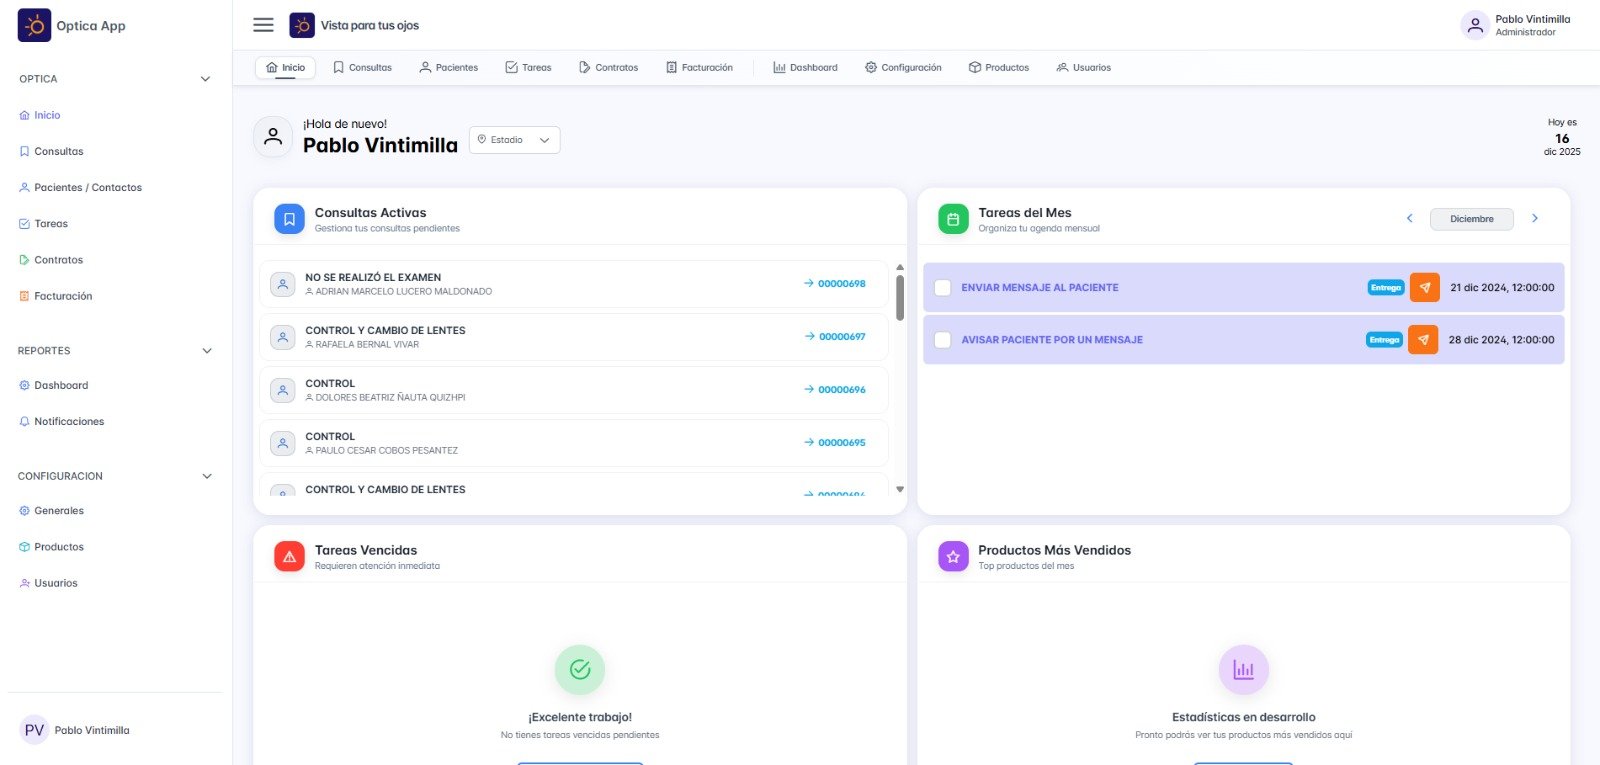Open Notificaciones in the sidebar

tap(69, 422)
